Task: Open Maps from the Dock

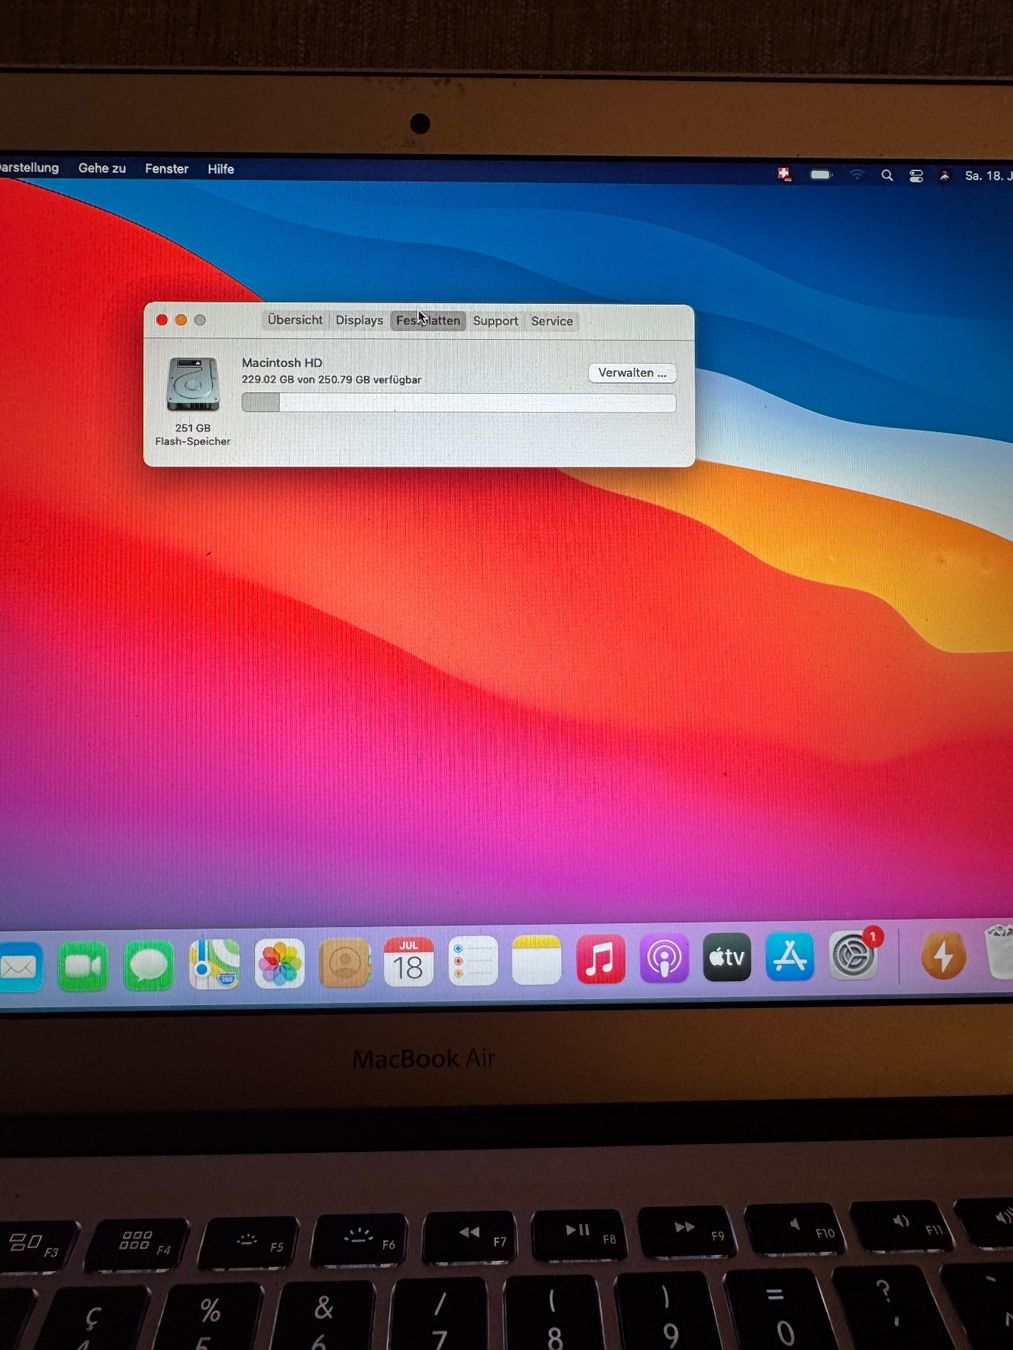Action: pos(214,965)
